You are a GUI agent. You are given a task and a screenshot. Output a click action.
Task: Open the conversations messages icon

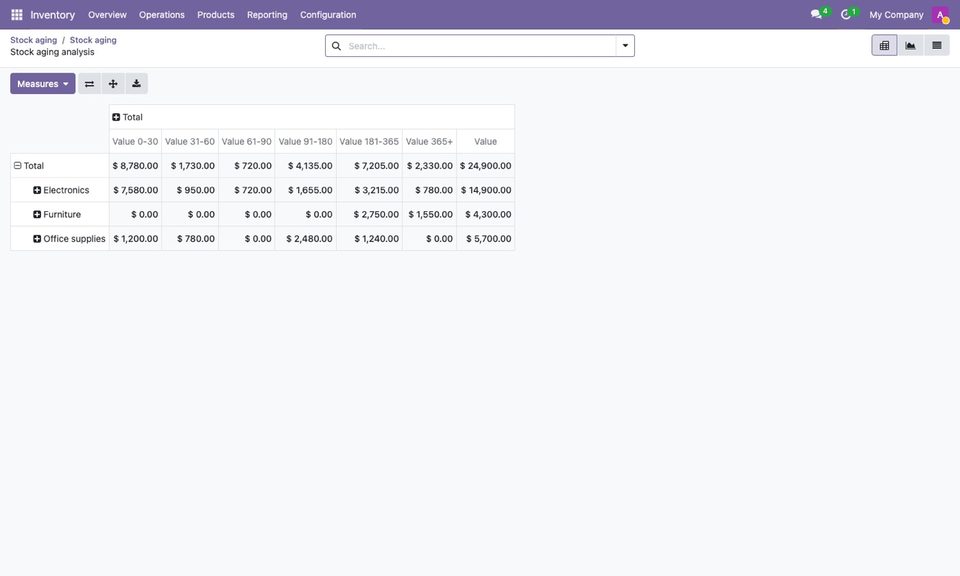816,14
